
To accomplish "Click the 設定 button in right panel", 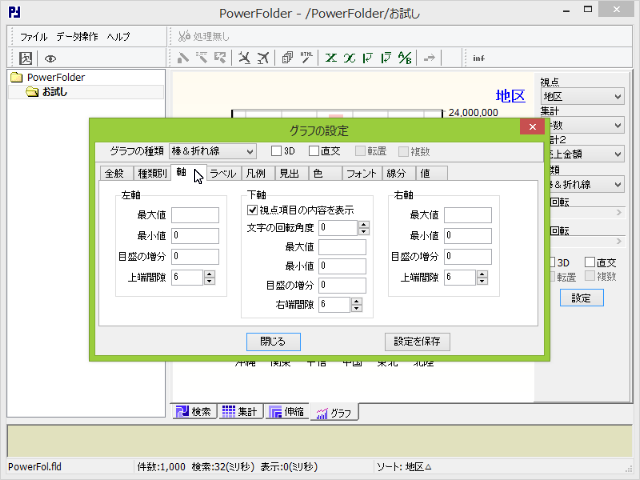I will pos(582,298).
